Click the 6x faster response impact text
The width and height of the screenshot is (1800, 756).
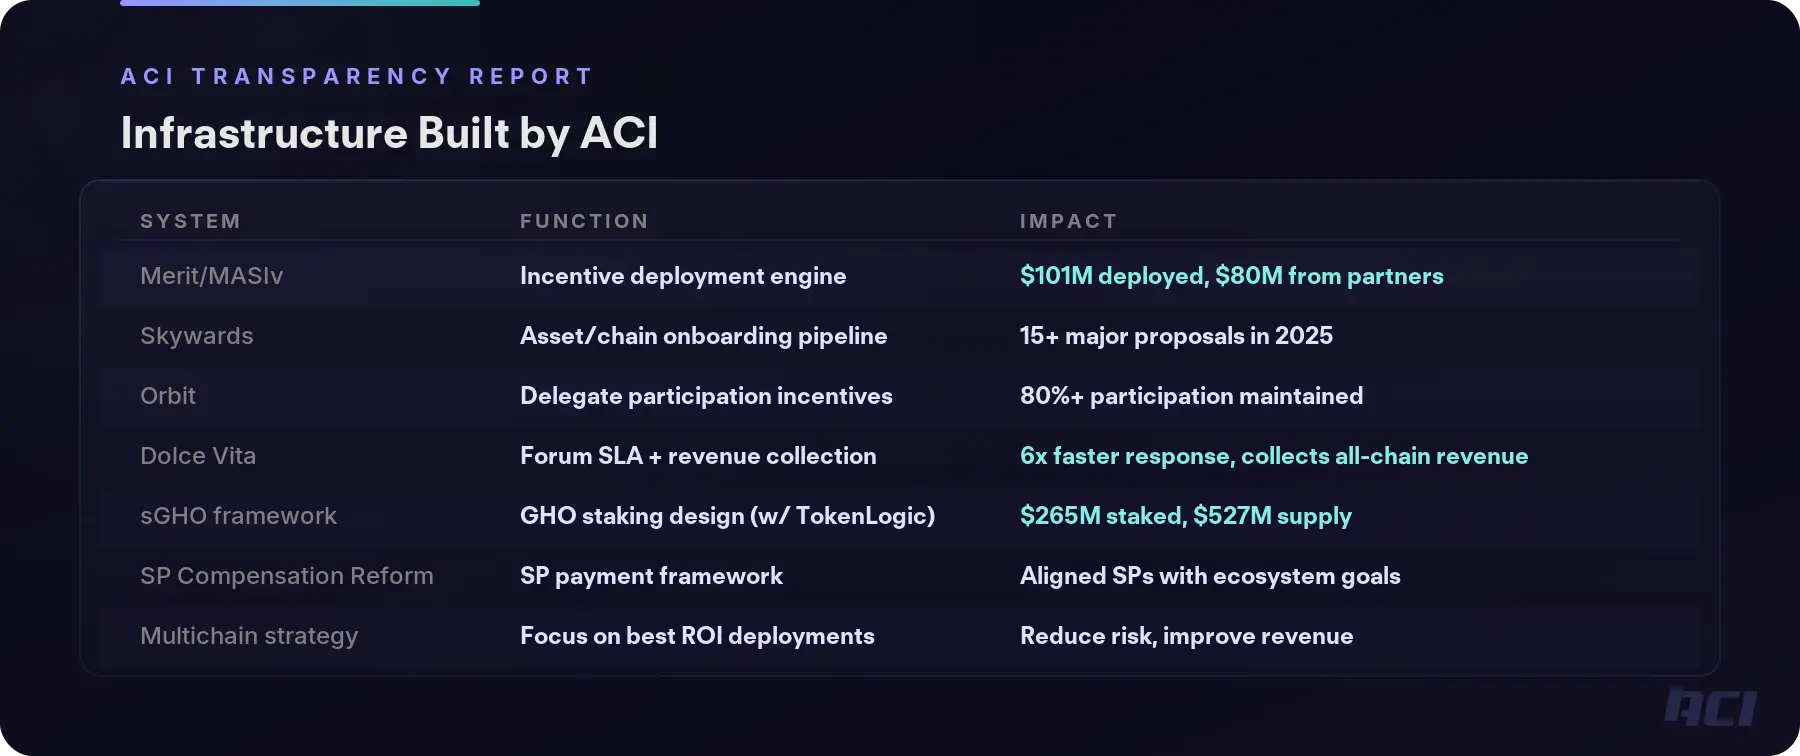click(x=1274, y=456)
